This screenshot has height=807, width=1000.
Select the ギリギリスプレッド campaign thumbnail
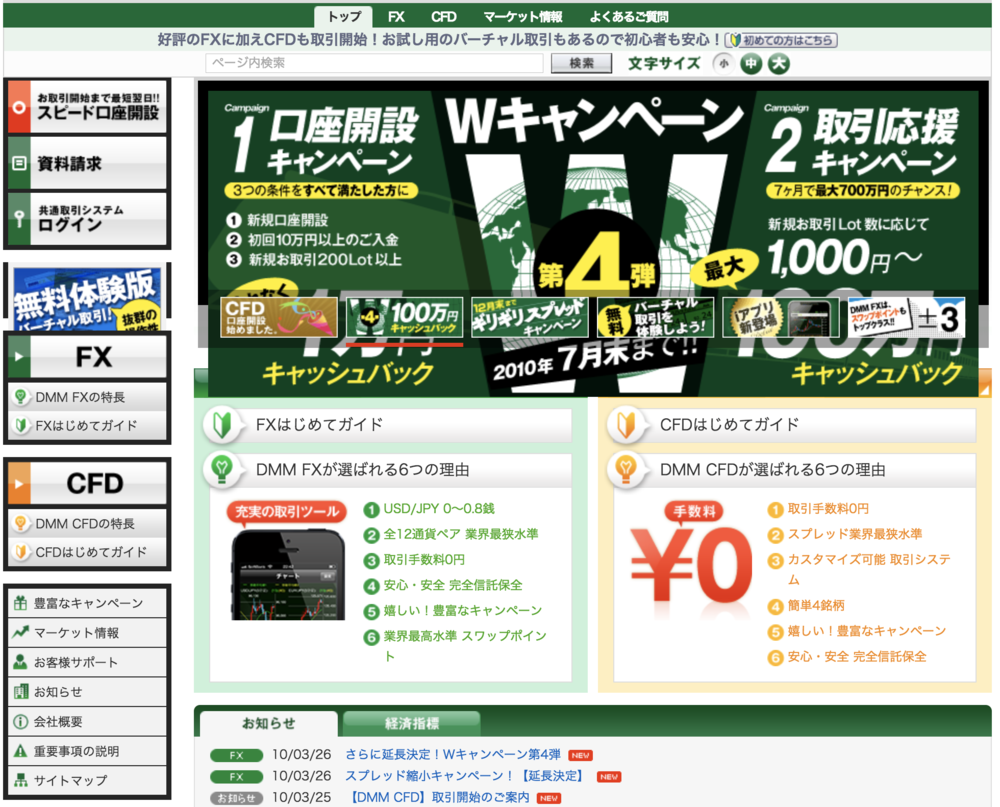point(529,317)
